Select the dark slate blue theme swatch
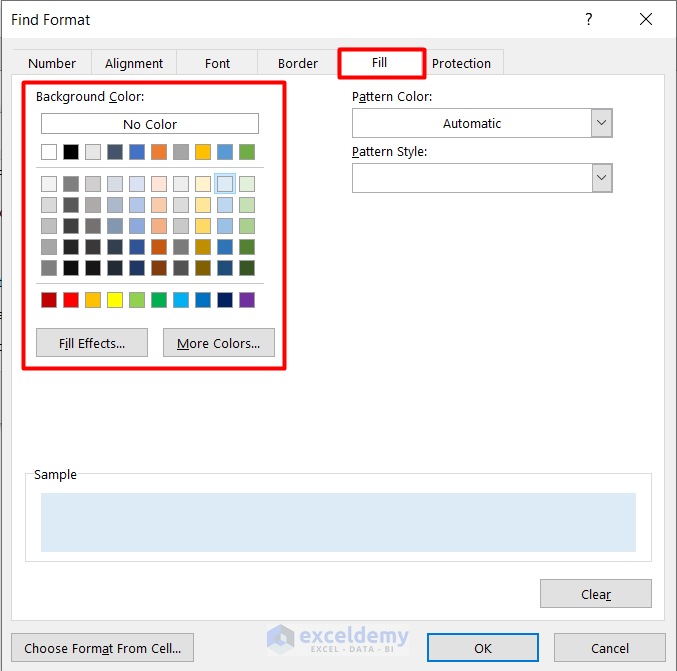Screen dimensions: 677x671 115,152
